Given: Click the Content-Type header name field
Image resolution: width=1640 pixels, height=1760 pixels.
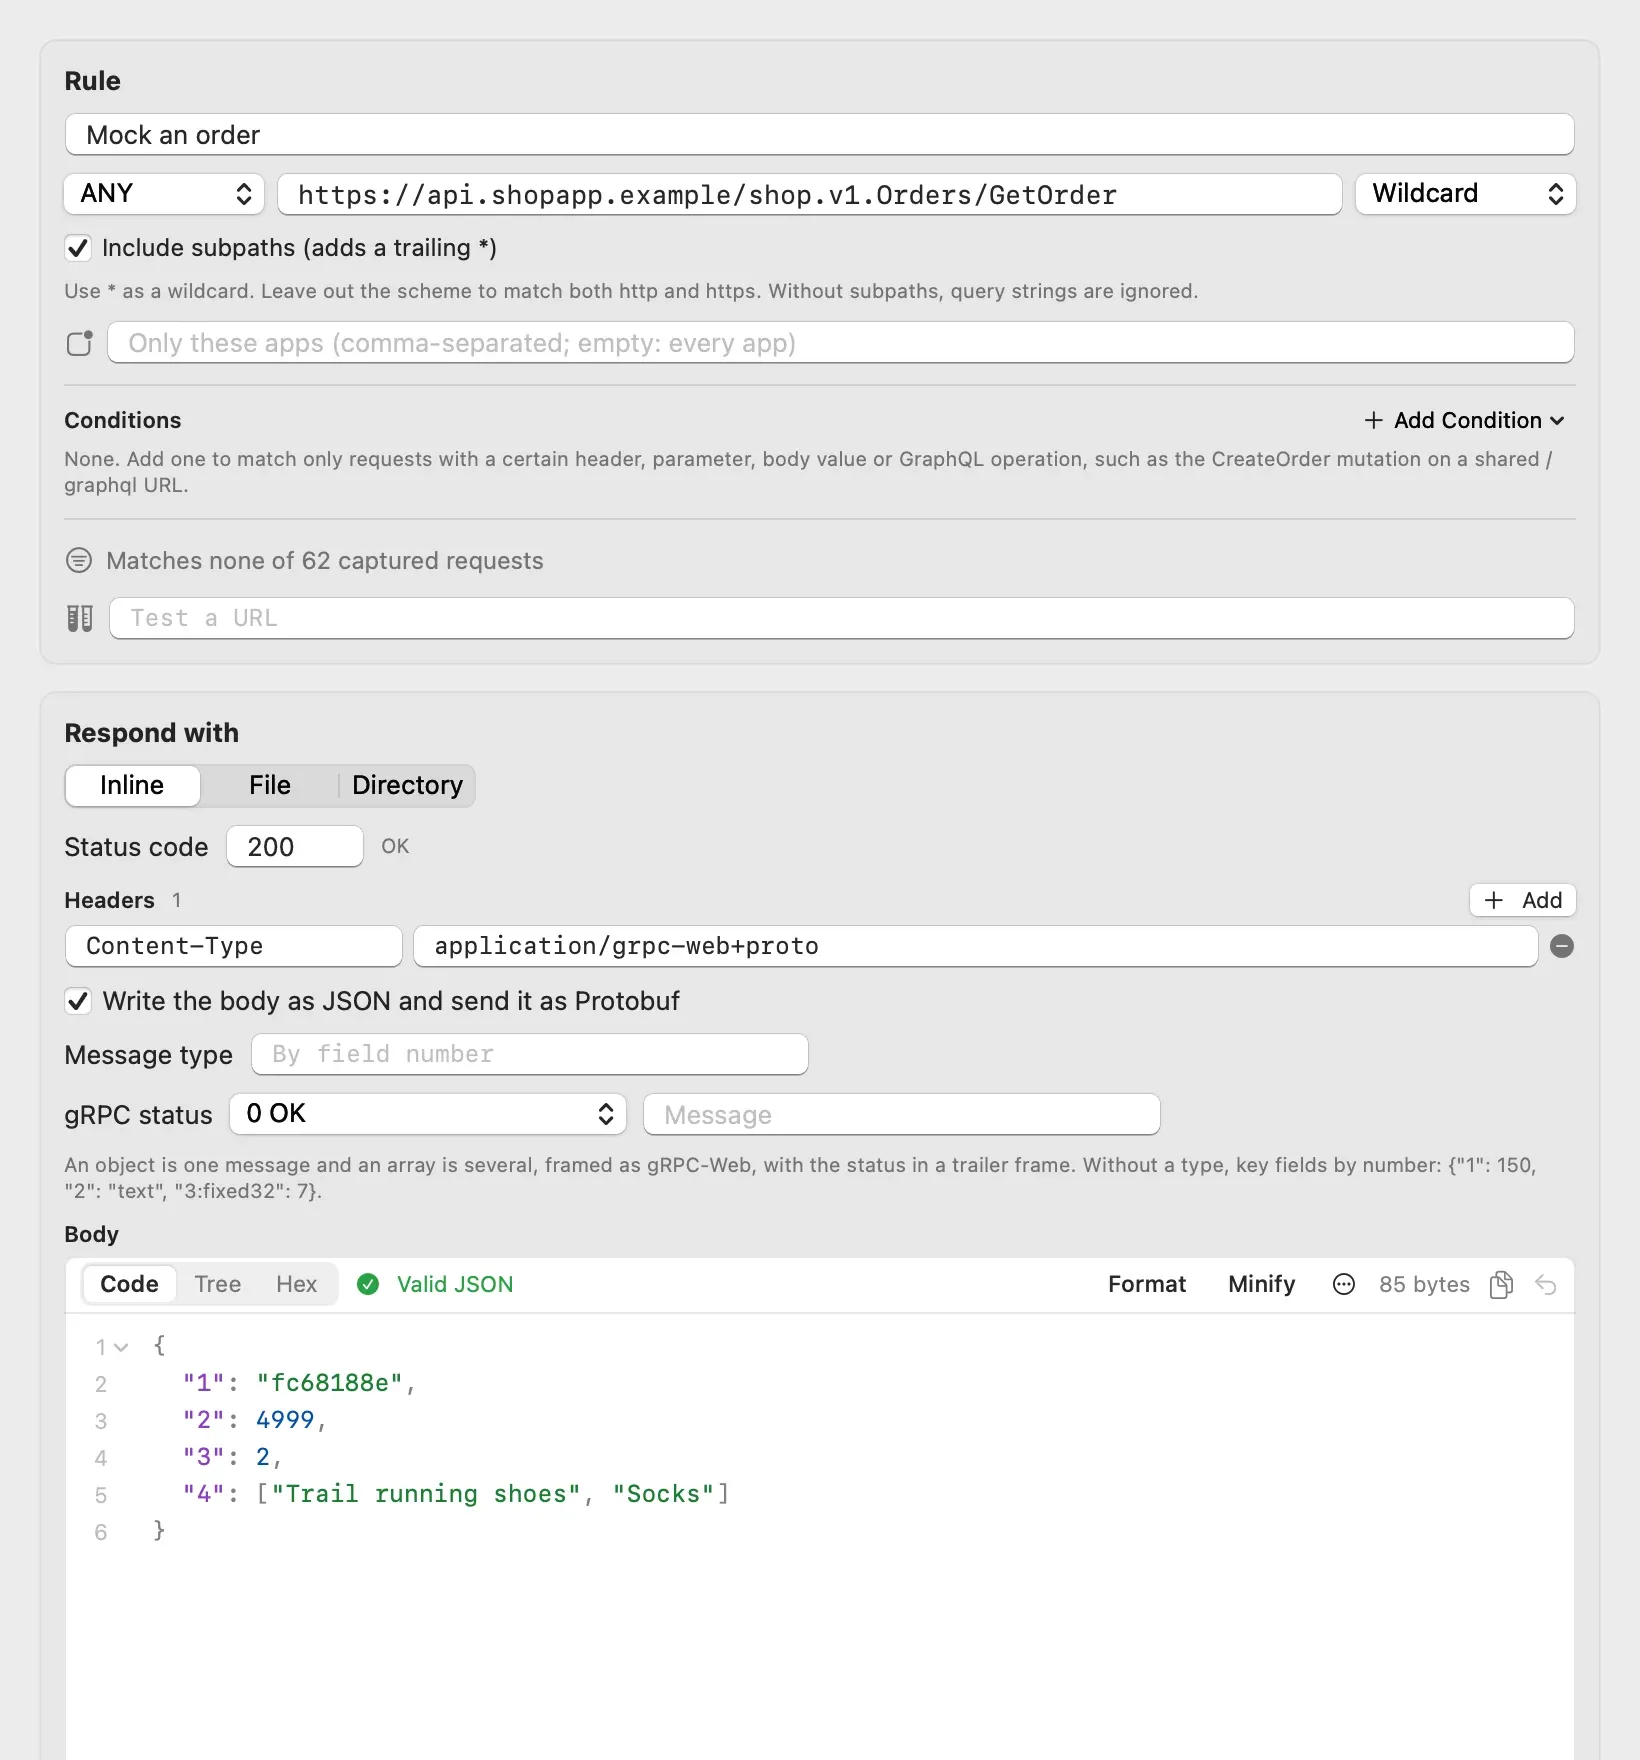Looking at the screenshot, I should (x=234, y=946).
